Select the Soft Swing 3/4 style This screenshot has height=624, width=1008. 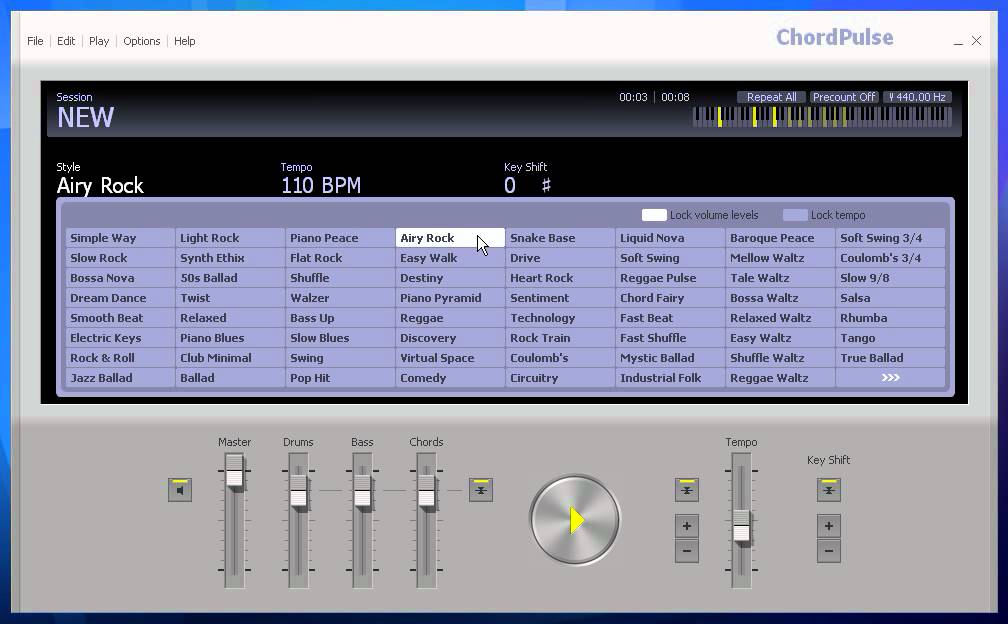click(x=890, y=238)
